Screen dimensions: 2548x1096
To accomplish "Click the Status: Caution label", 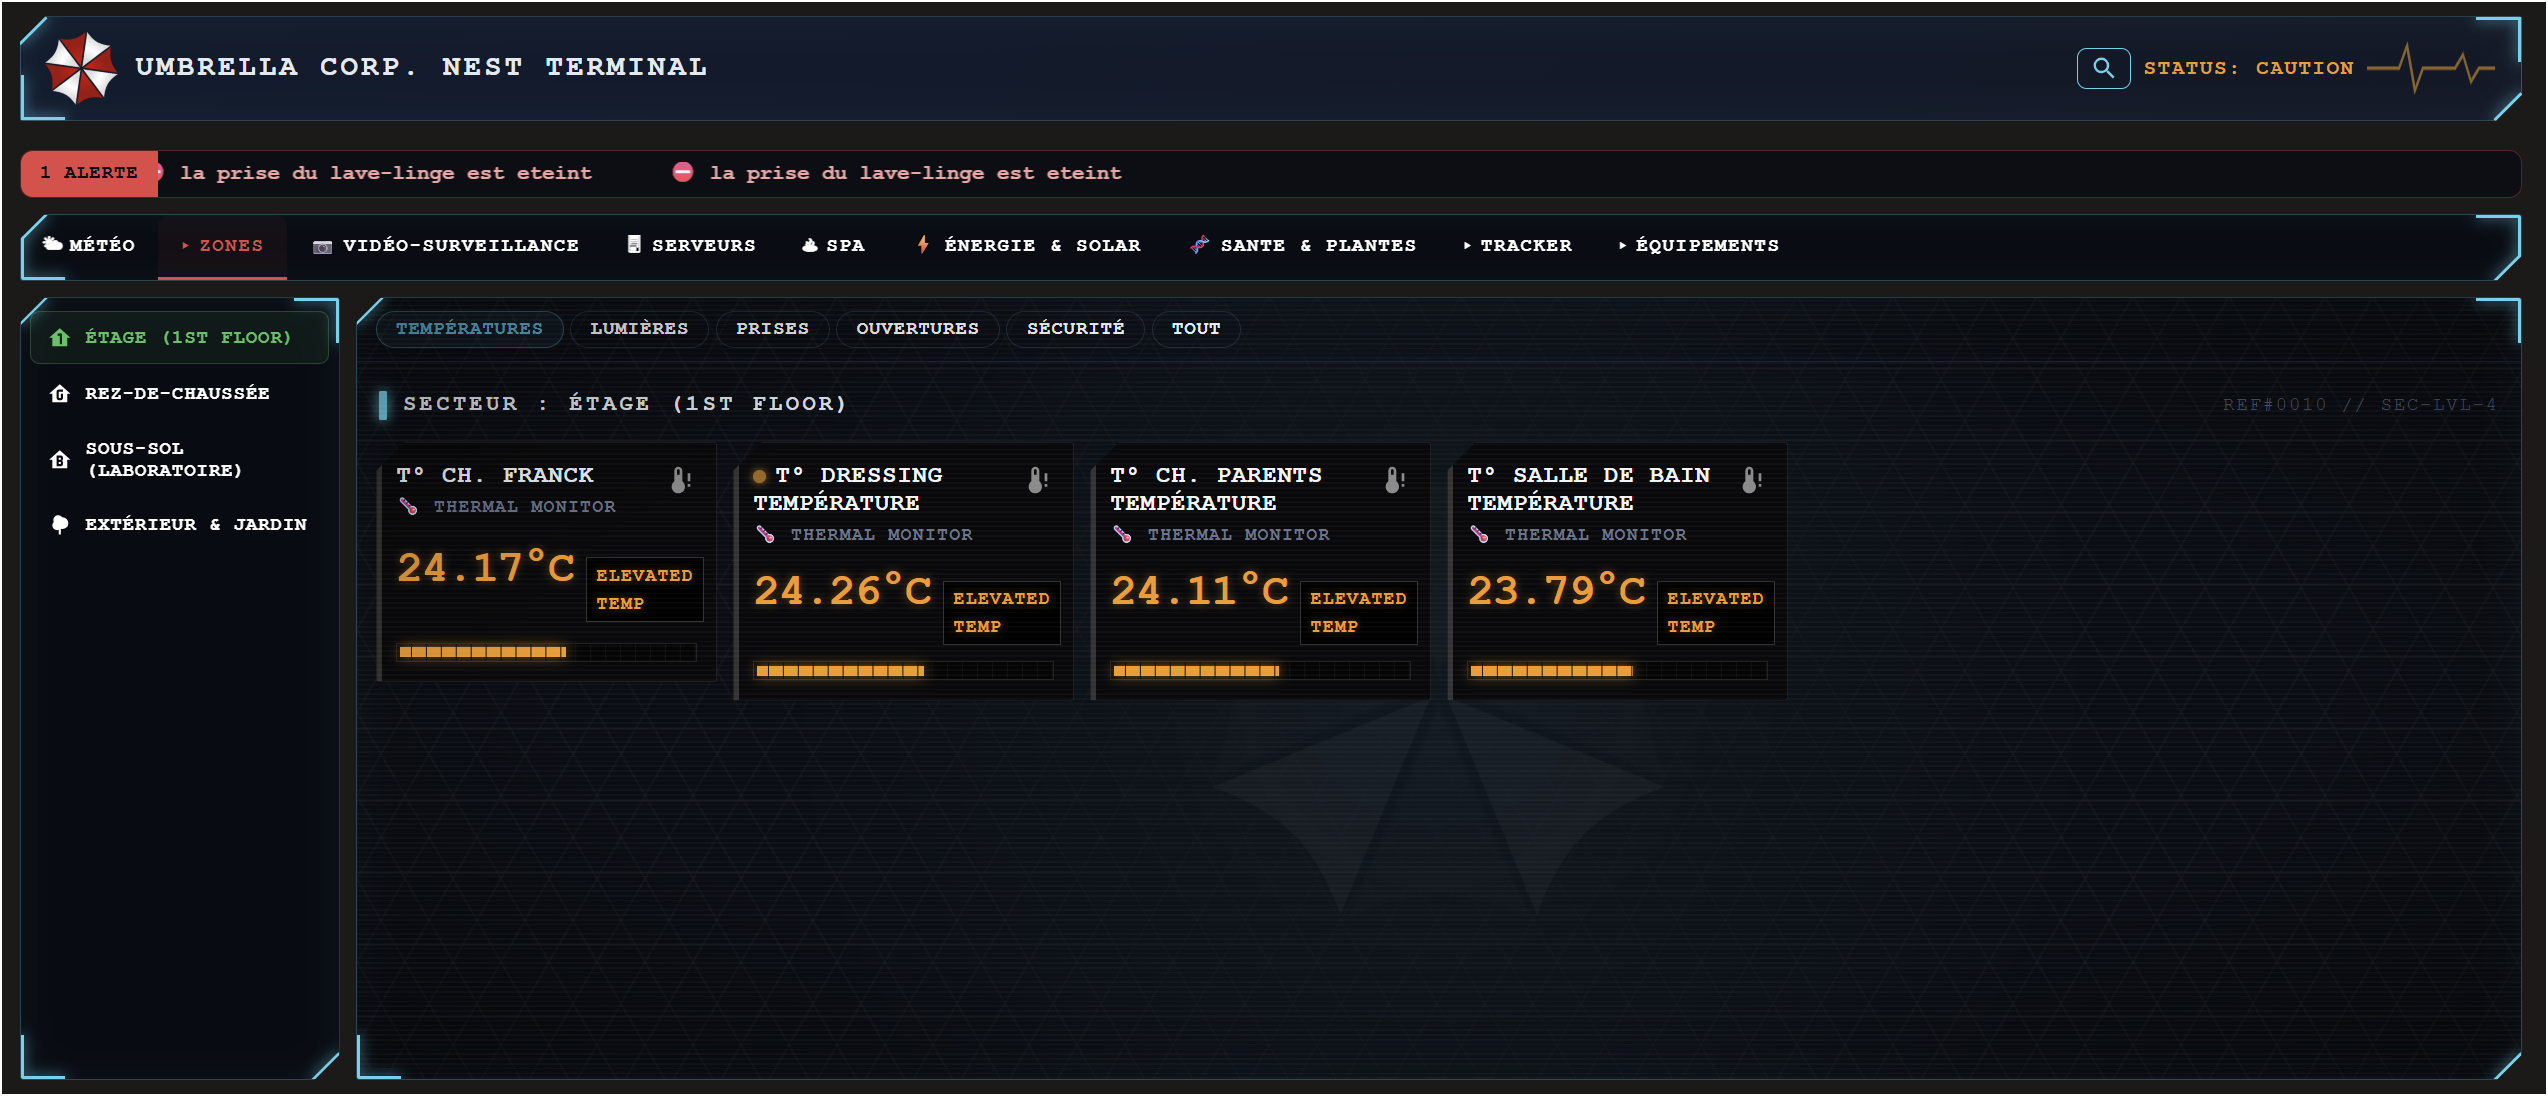I will (2248, 68).
